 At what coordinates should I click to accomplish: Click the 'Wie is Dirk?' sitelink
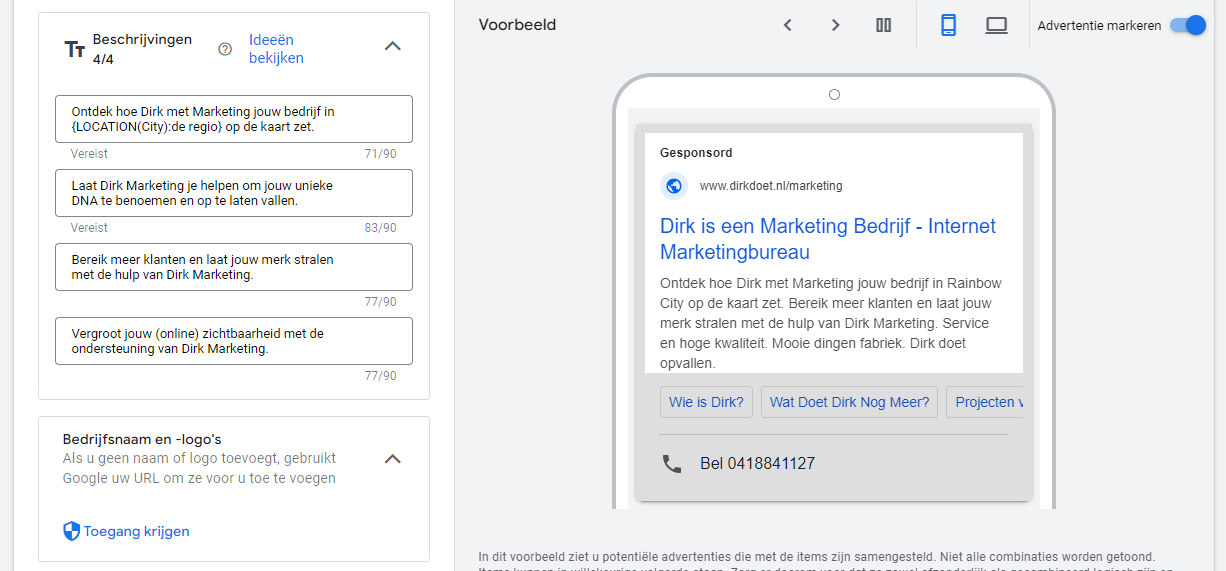[706, 402]
